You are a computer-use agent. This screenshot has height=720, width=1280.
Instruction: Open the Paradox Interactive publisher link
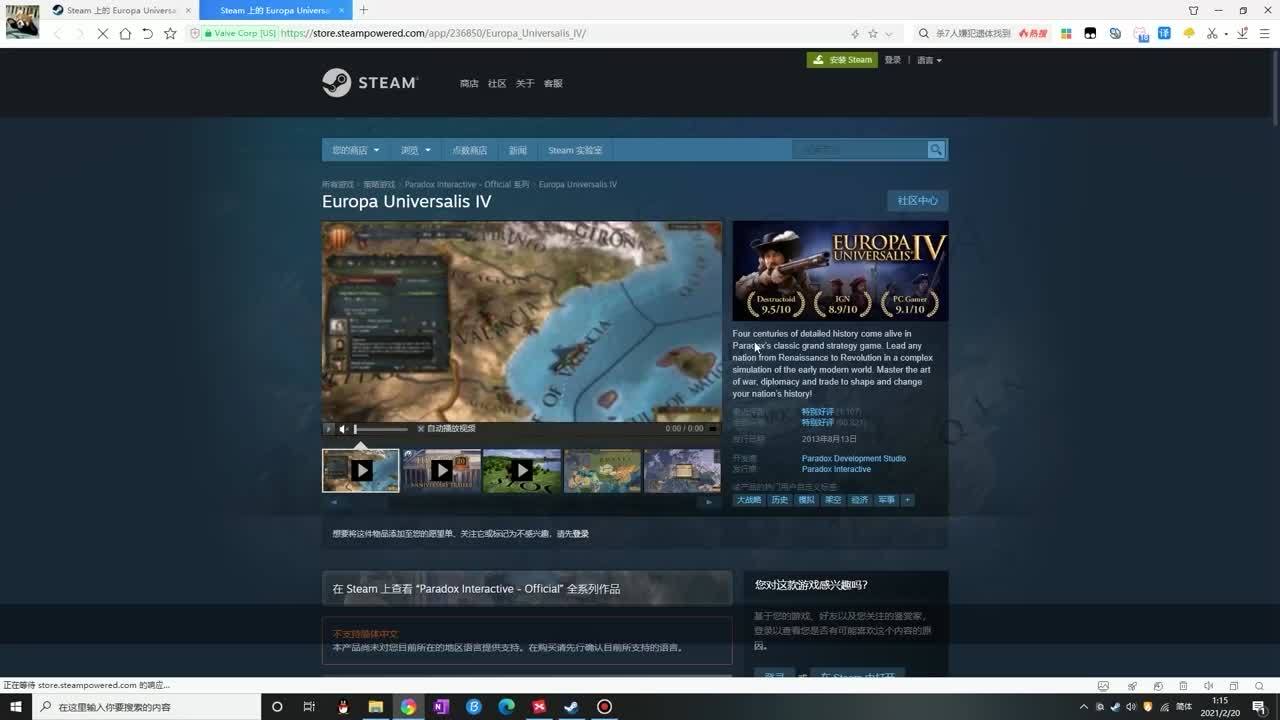click(x=836, y=469)
